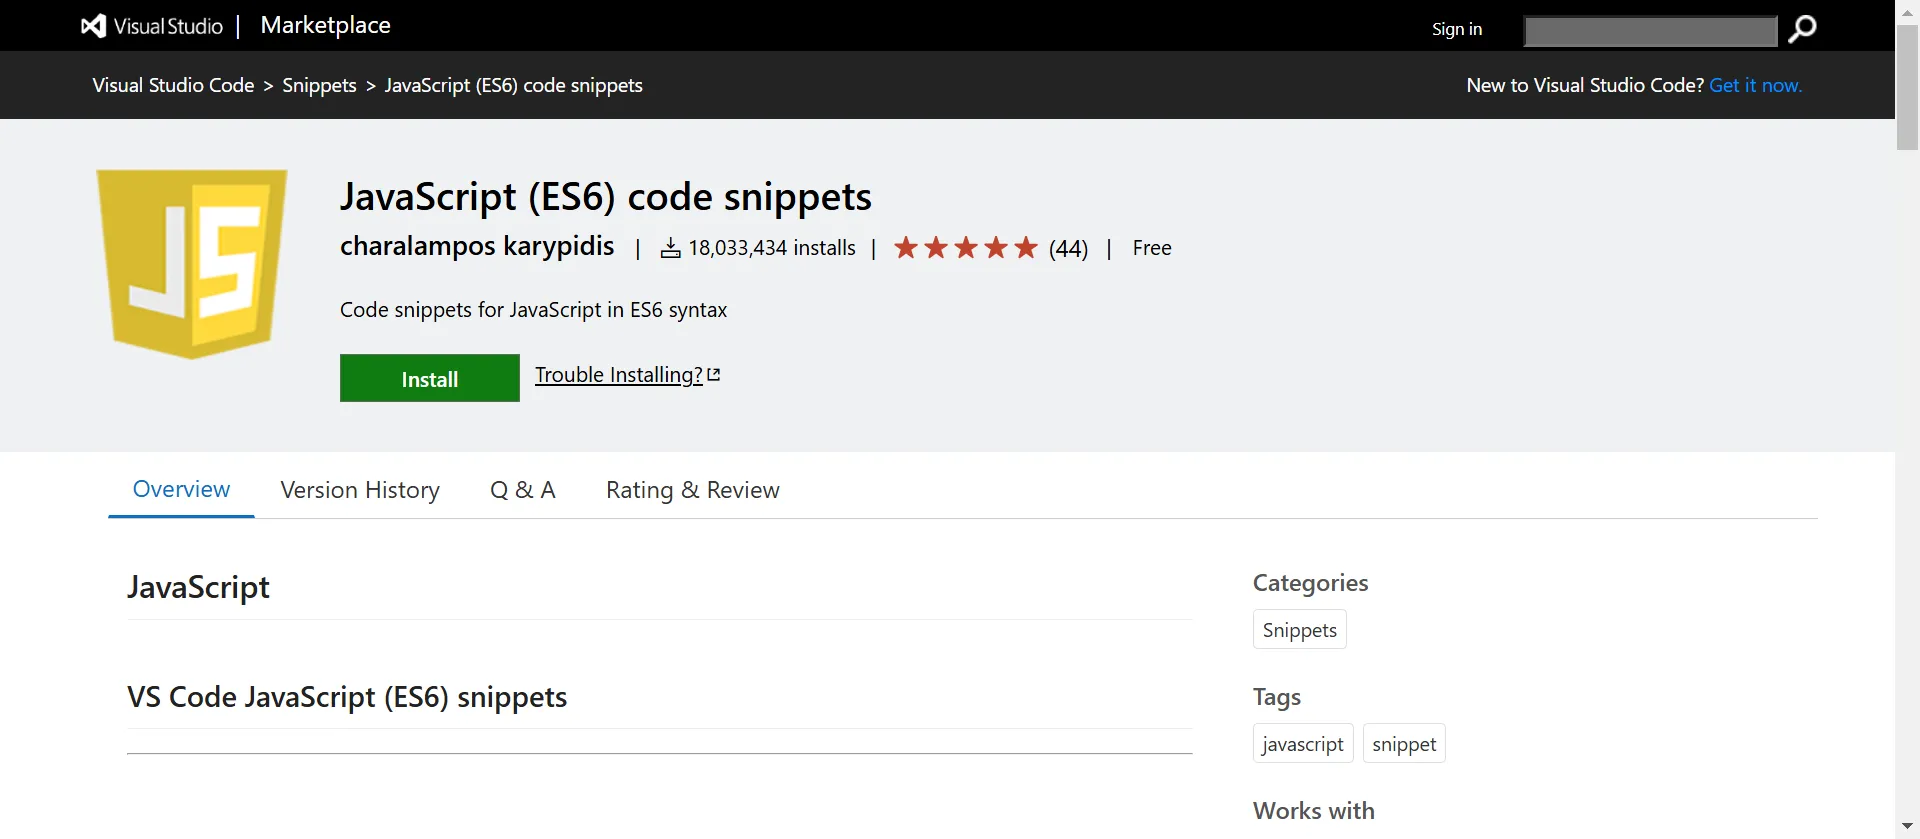Switch to the Overview tab
Image resolution: width=1920 pixels, height=839 pixels.
tap(181, 489)
